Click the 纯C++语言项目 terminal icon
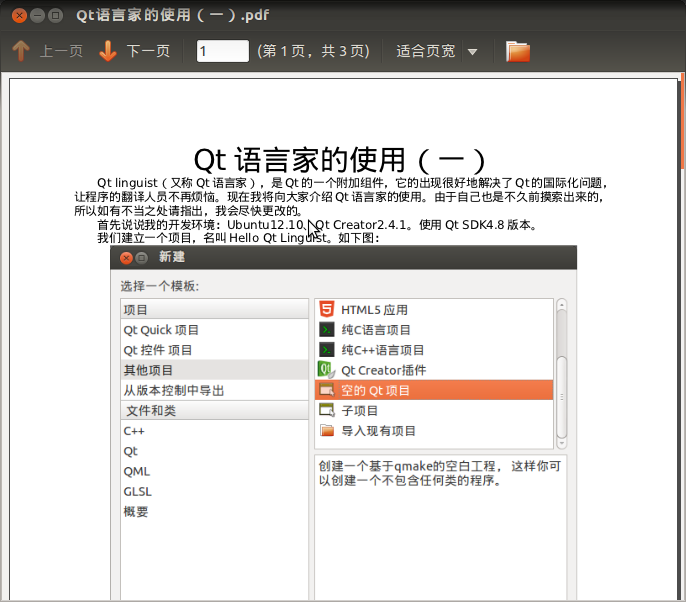Viewport: 686px width, 602px height. [x=326, y=350]
